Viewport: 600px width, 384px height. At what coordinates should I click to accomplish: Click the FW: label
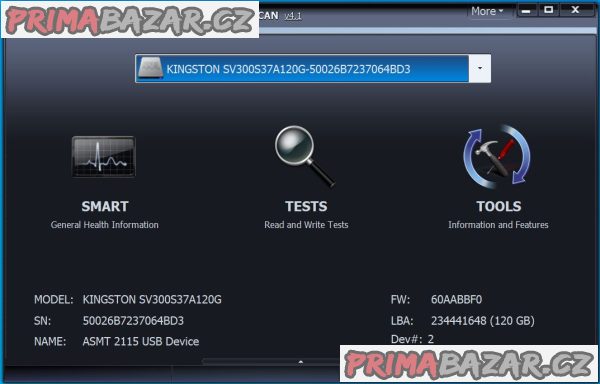(400, 299)
